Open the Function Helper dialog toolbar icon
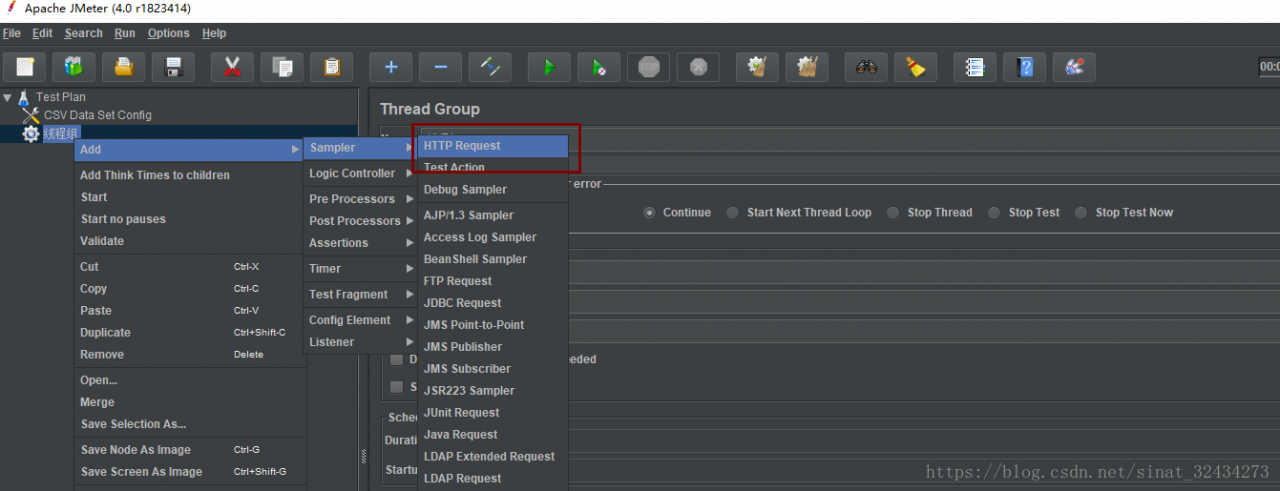1280x491 pixels. [975, 67]
